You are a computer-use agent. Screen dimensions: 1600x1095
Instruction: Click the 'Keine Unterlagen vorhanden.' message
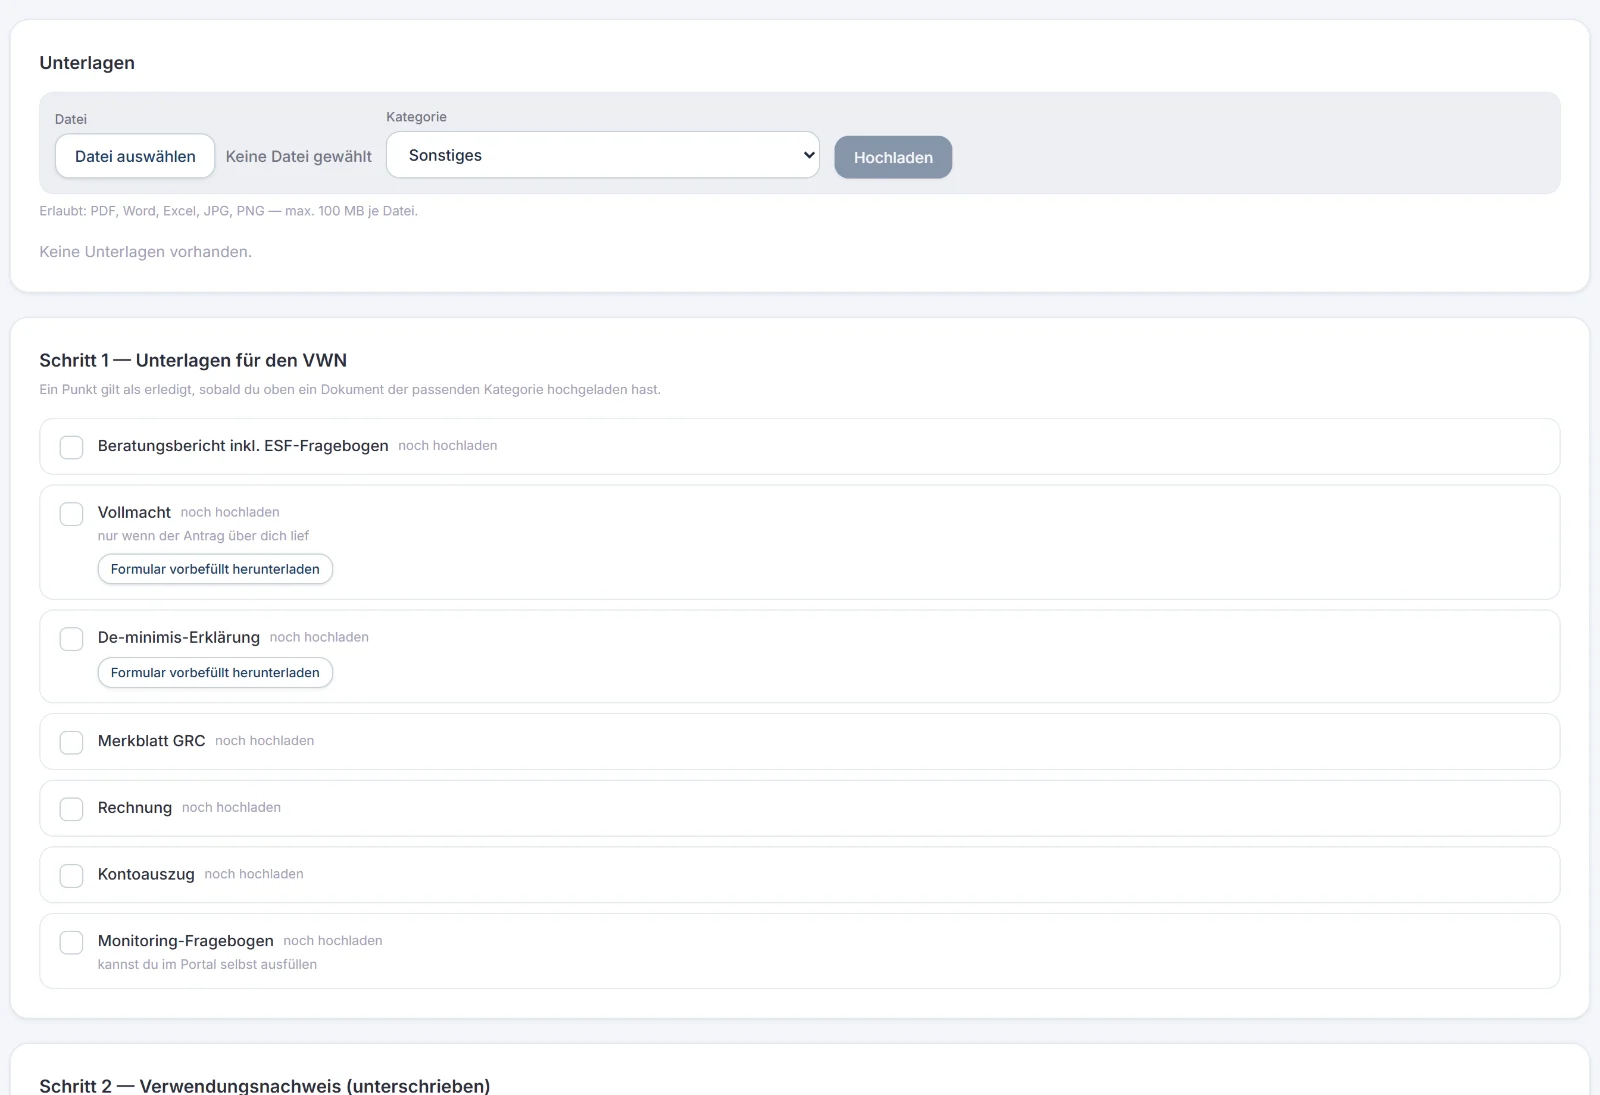[146, 252]
